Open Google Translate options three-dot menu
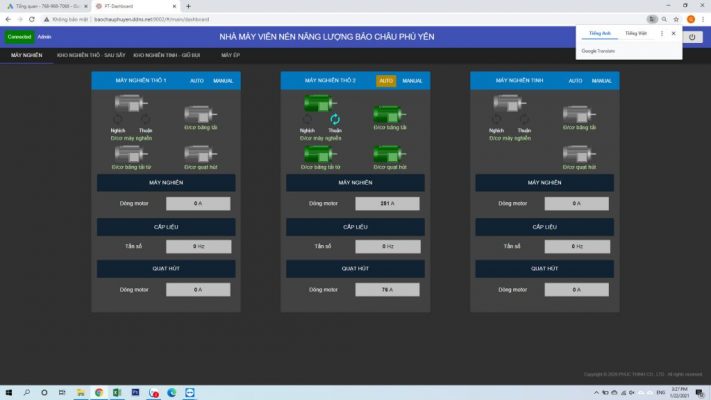The width and height of the screenshot is (711, 400). (x=662, y=33)
